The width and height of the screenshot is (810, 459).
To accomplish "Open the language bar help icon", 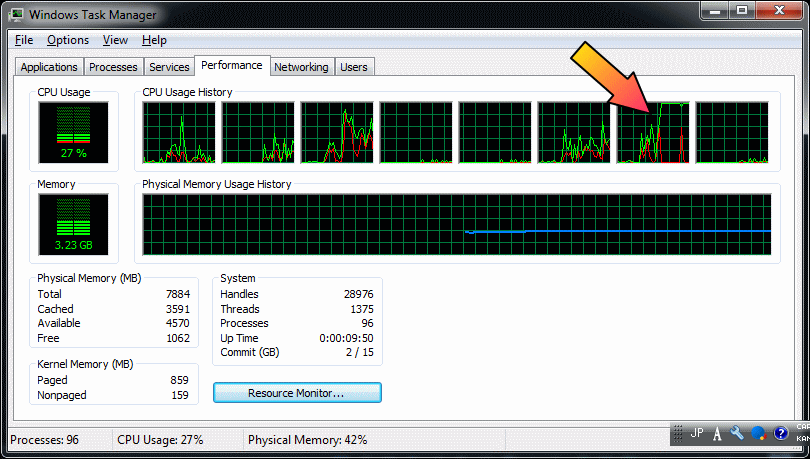I will (x=781, y=433).
